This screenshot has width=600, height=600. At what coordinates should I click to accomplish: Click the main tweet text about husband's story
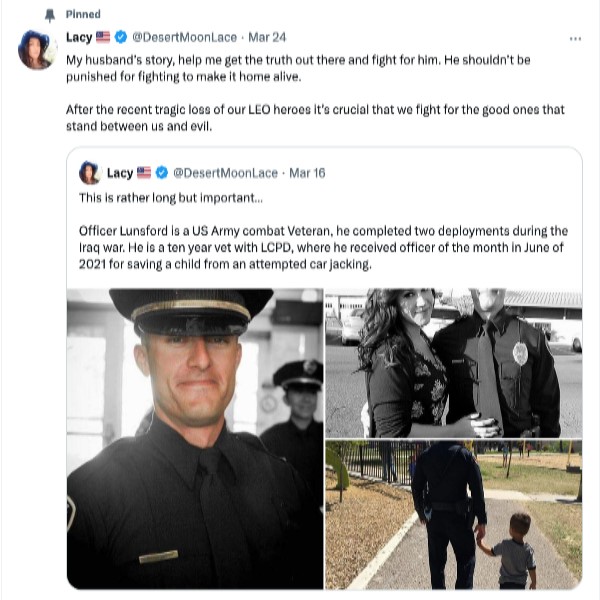tap(315, 93)
